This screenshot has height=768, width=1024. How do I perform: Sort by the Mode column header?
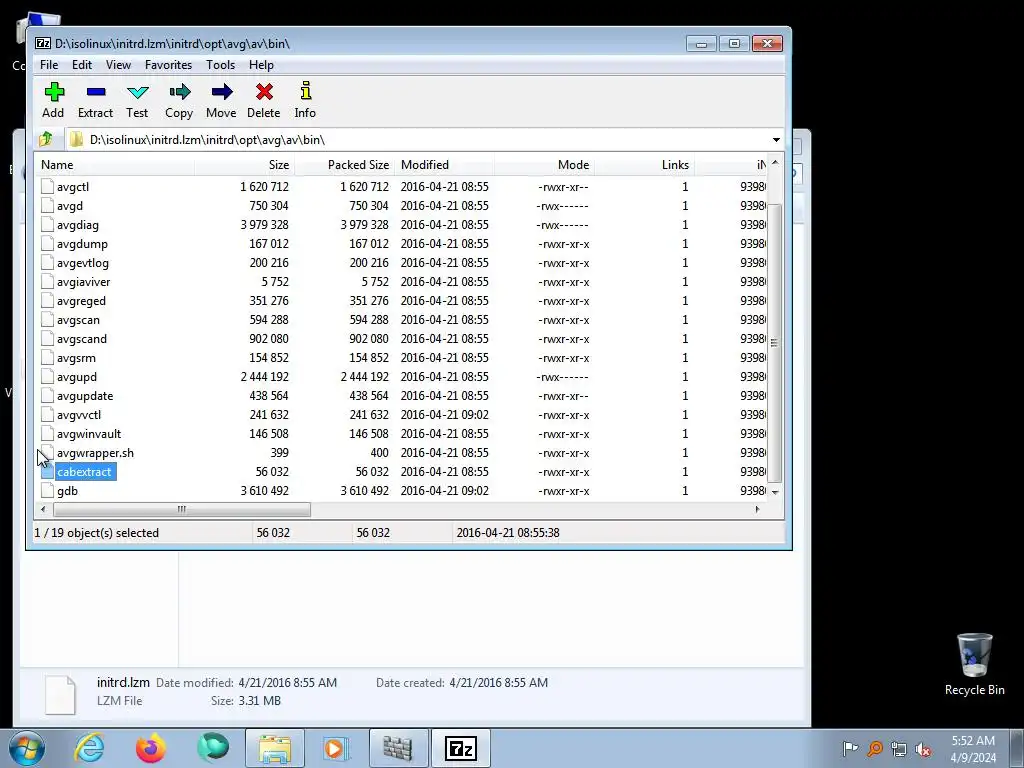point(544,165)
